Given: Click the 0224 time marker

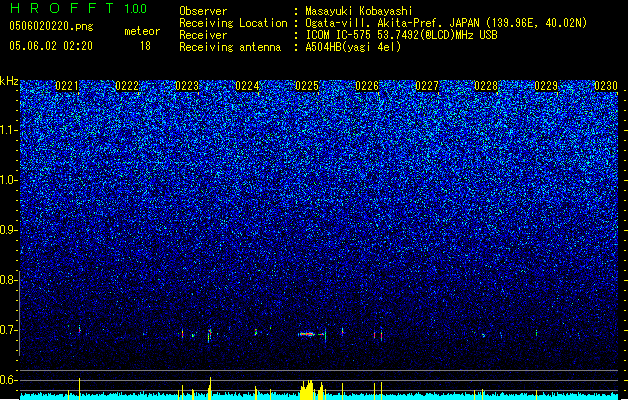Looking at the screenshot, I should [x=247, y=86].
